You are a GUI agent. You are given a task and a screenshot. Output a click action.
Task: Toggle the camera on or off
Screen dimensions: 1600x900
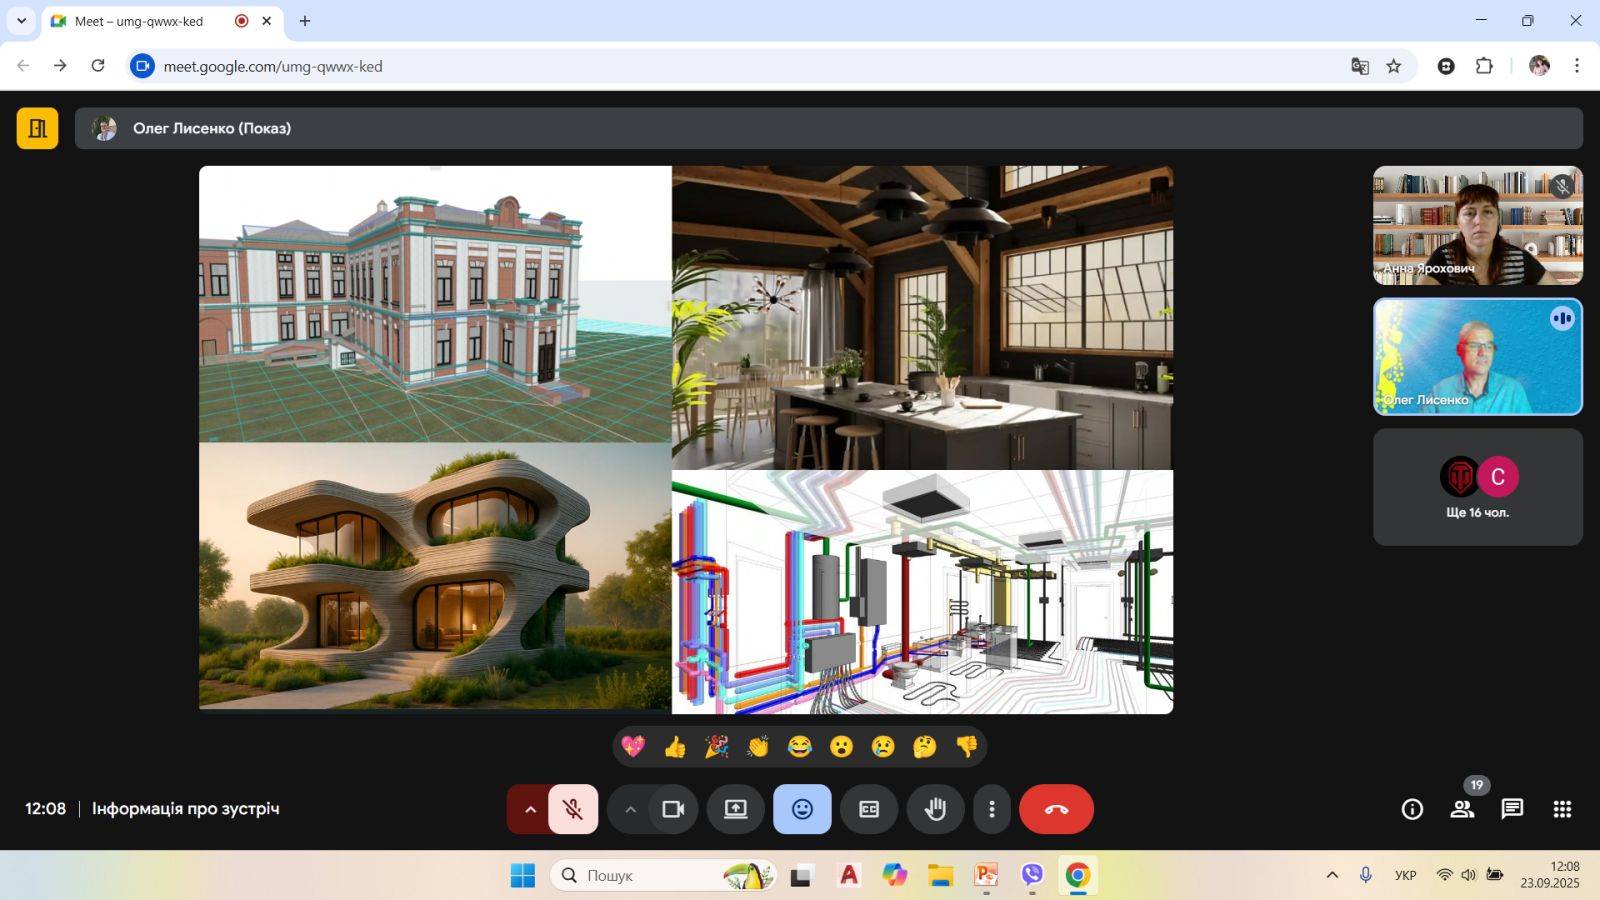(673, 809)
